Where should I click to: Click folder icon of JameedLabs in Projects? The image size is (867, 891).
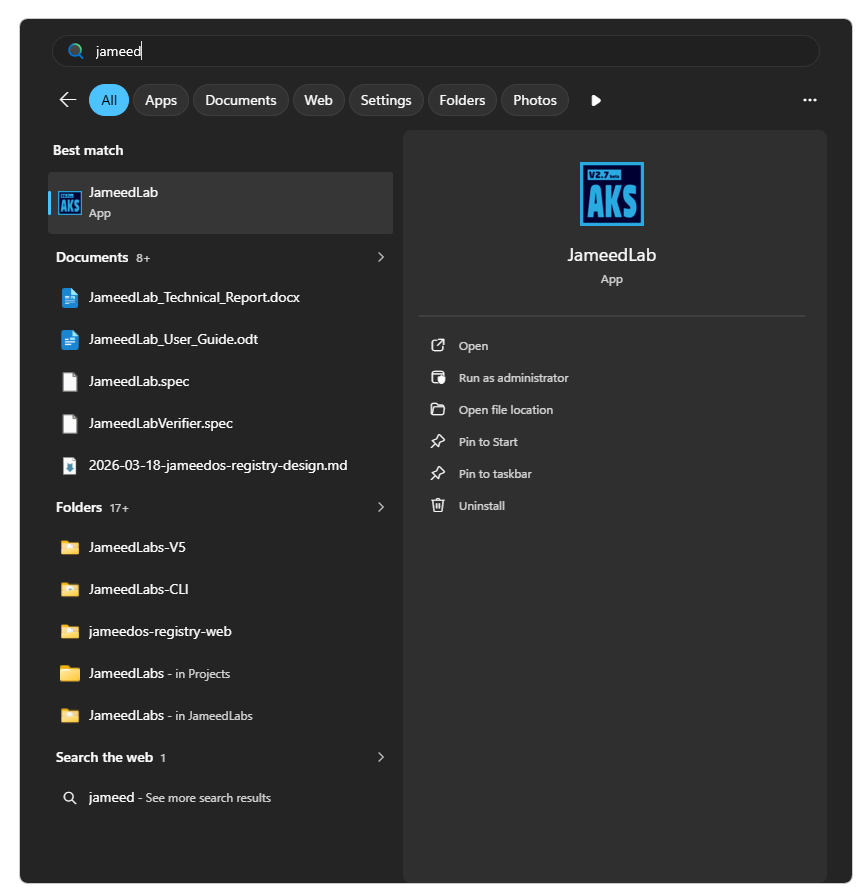(x=70, y=673)
